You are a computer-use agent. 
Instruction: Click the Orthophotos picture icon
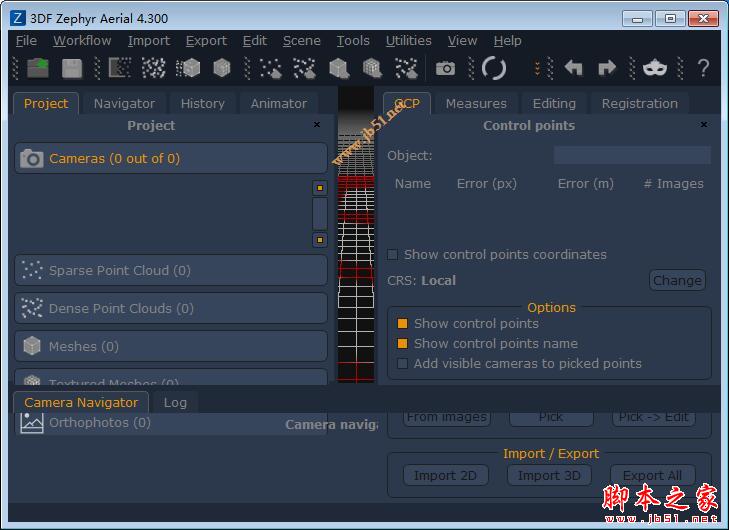point(32,423)
